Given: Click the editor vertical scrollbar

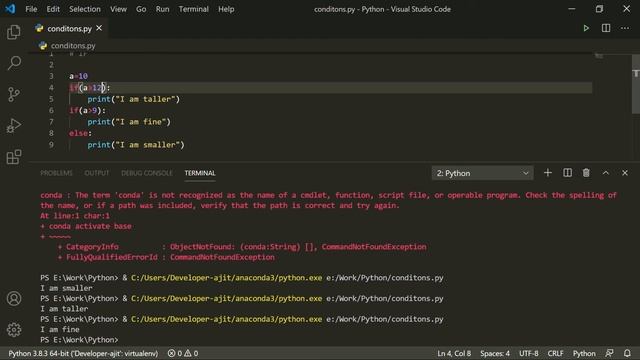Looking at the screenshot, I should coord(636,84).
